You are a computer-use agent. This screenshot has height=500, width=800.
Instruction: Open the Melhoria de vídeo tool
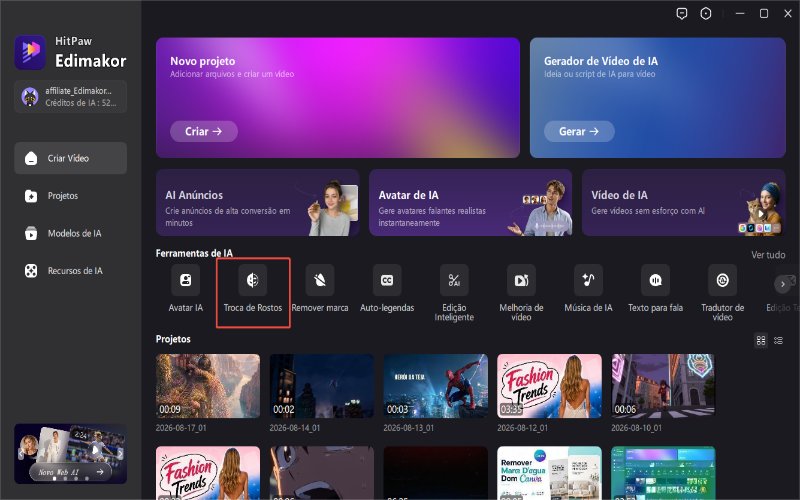click(x=521, y=293)
